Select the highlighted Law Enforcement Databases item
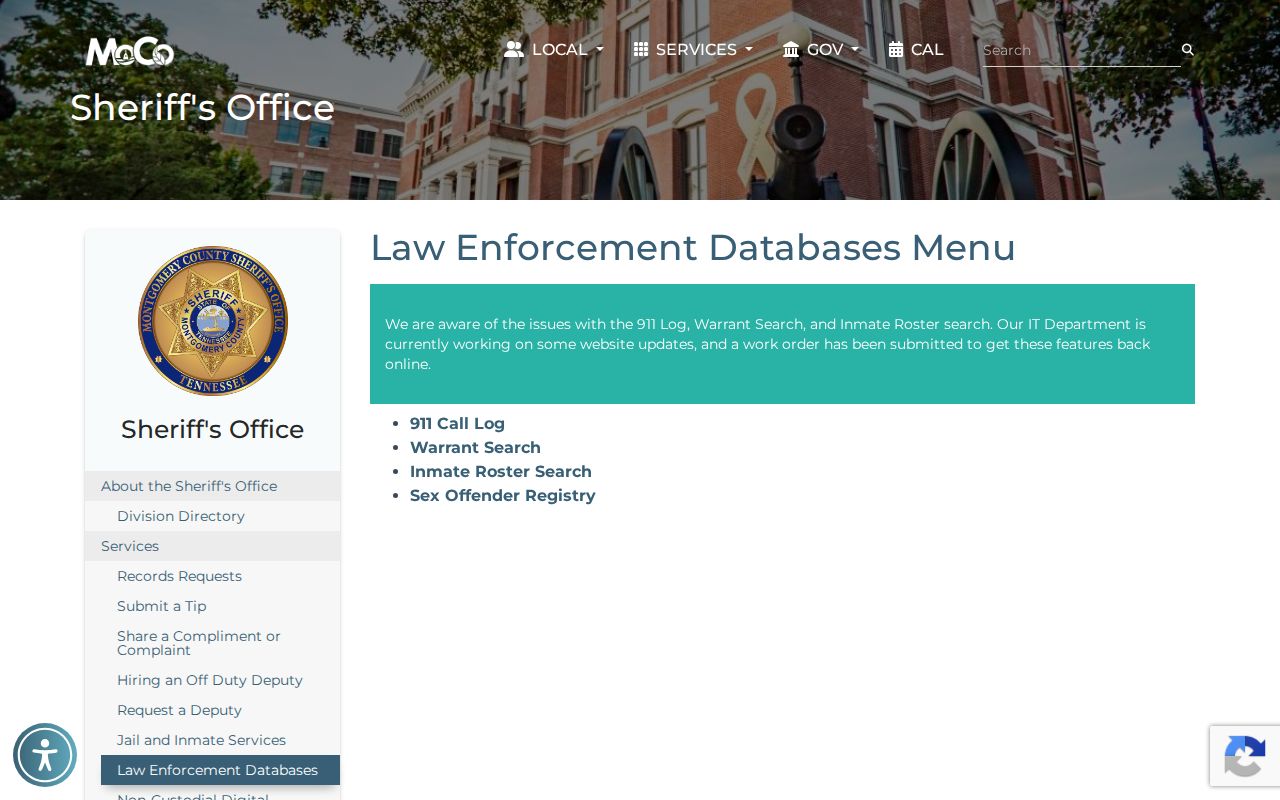 pos(220,770)
